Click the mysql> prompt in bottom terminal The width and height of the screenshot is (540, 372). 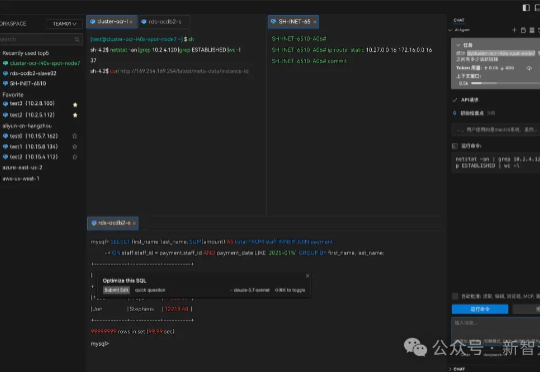100,343
